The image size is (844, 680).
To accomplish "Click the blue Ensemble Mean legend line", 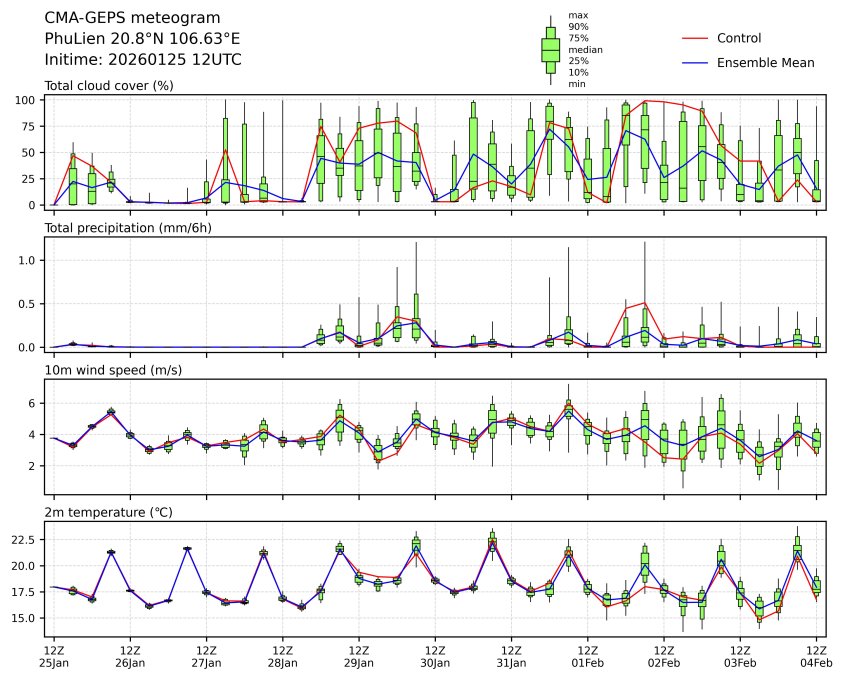I will tap(695, 62).
